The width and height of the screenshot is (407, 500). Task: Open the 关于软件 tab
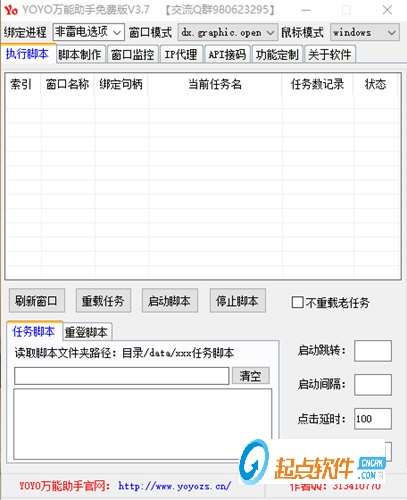330,54
